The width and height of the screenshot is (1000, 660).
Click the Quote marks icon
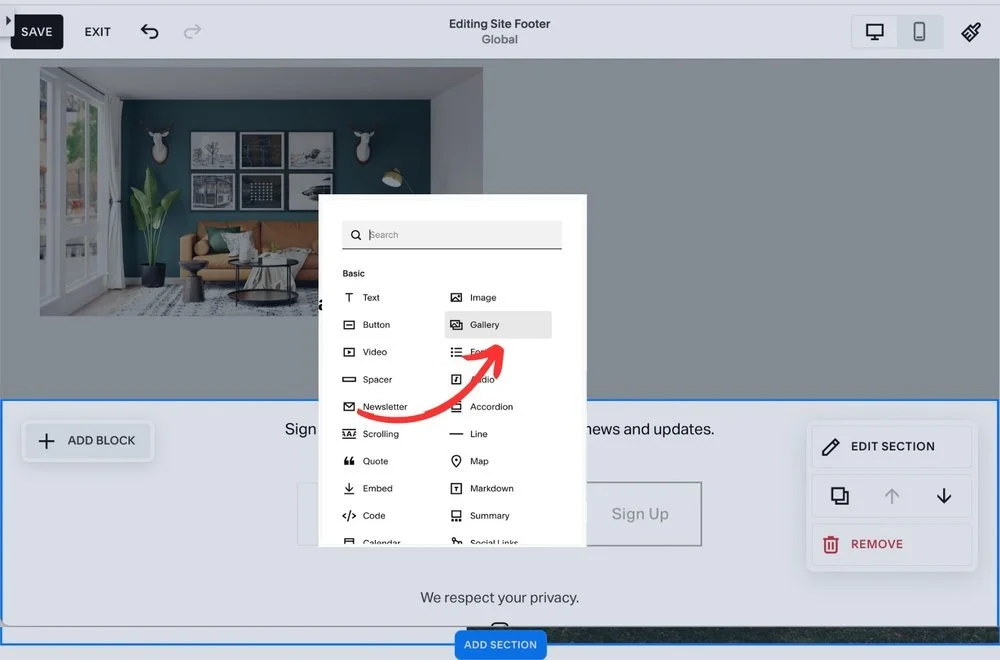click(x=349, y=462)
